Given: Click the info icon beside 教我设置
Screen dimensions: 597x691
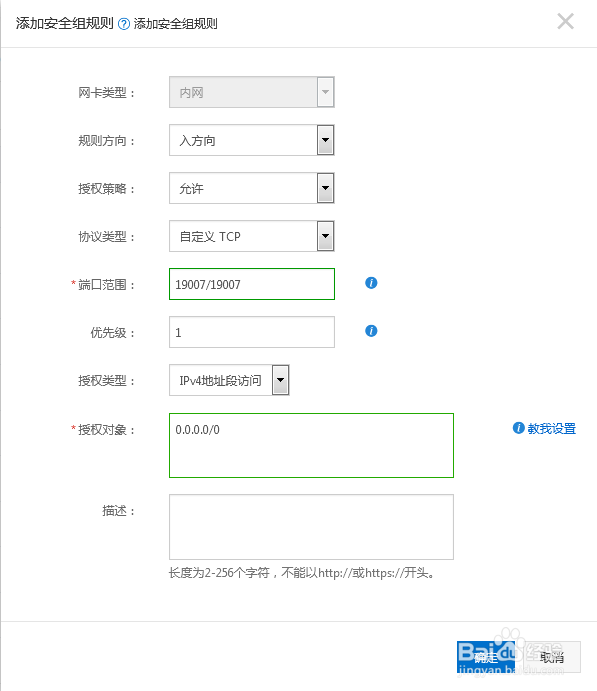Looking at the screenshot, I should pos(518,428).
